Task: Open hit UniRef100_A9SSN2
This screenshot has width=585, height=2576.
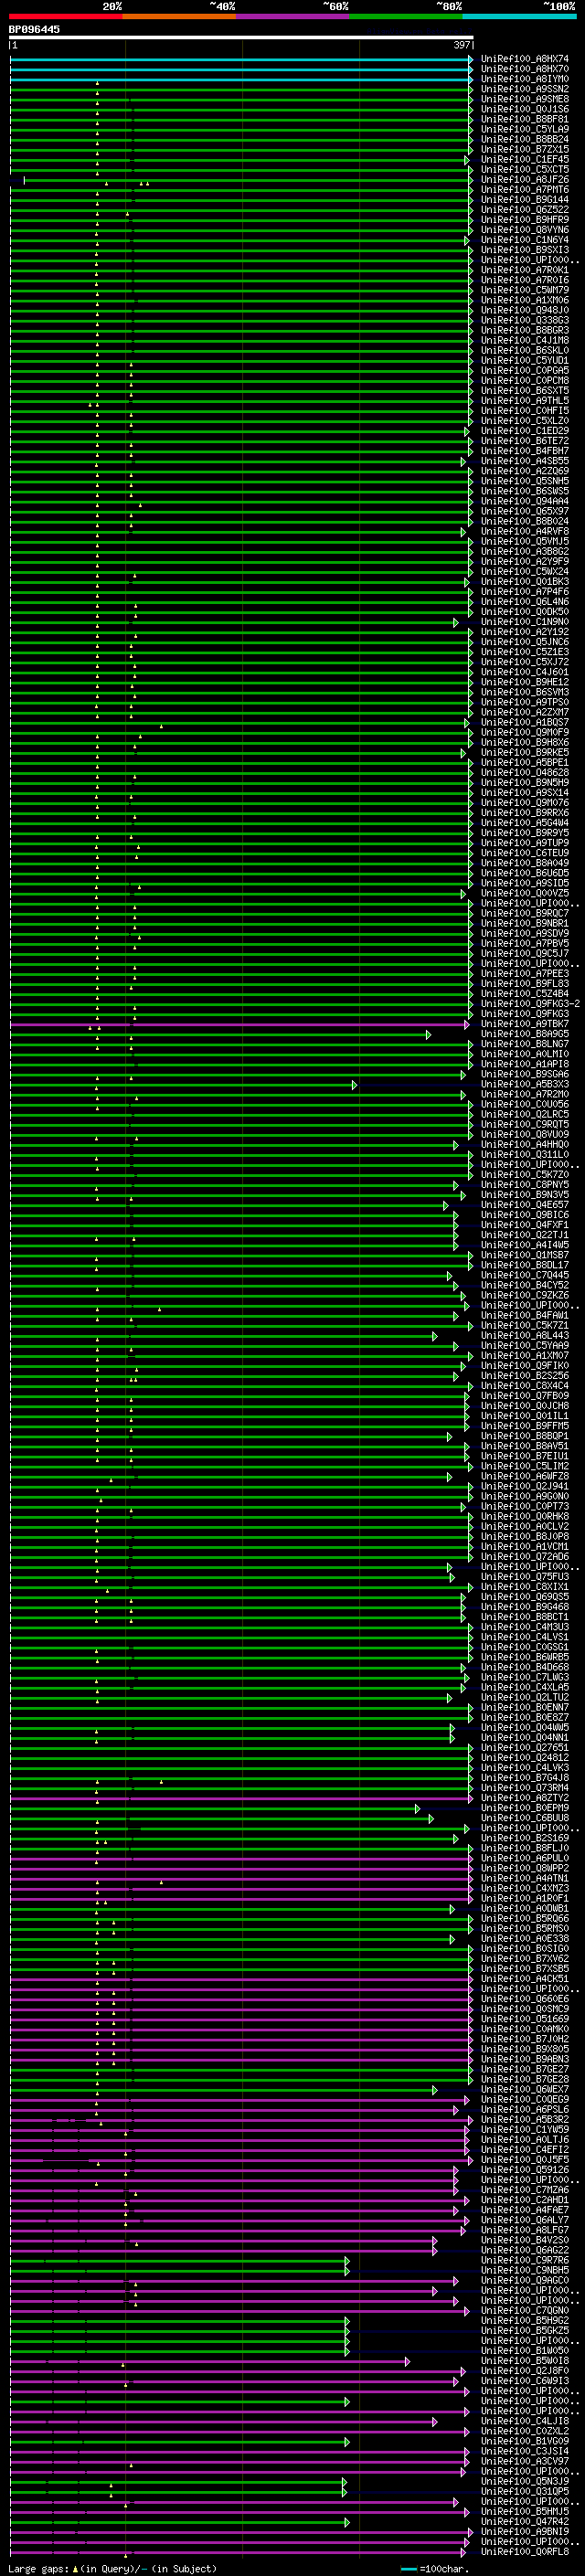Action: [x=524, y=89]
